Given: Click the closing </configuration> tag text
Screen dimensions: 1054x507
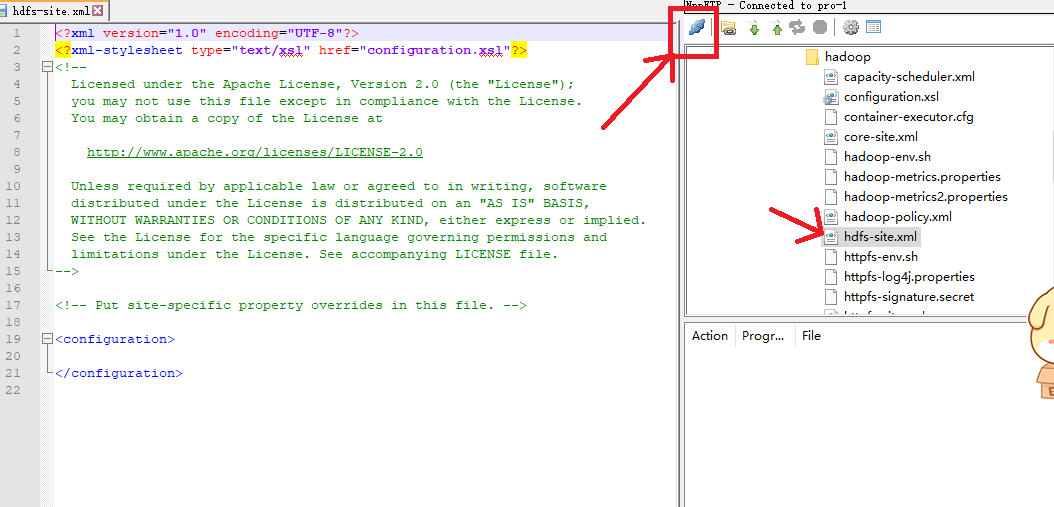Looking at the screenshot, I should (x=118, y=373).
